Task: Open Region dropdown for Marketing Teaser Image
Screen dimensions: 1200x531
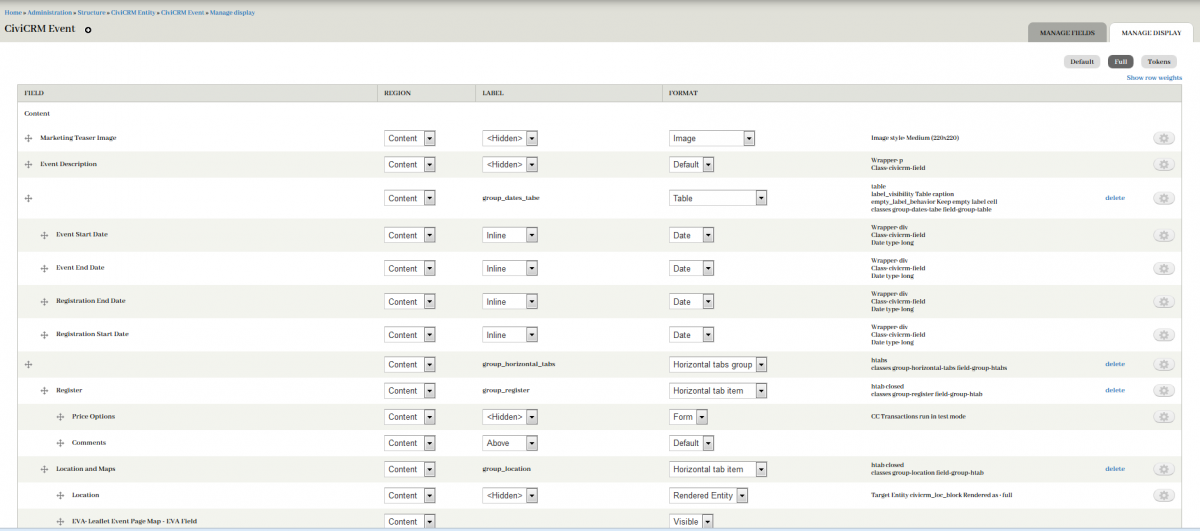Action: point(410,138)
